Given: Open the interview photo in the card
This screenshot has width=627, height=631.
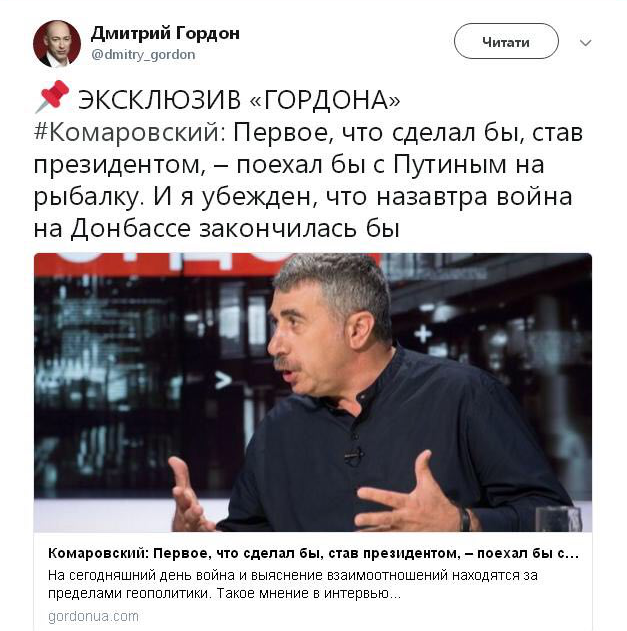Looking at the screenshot, I should 313,392.
